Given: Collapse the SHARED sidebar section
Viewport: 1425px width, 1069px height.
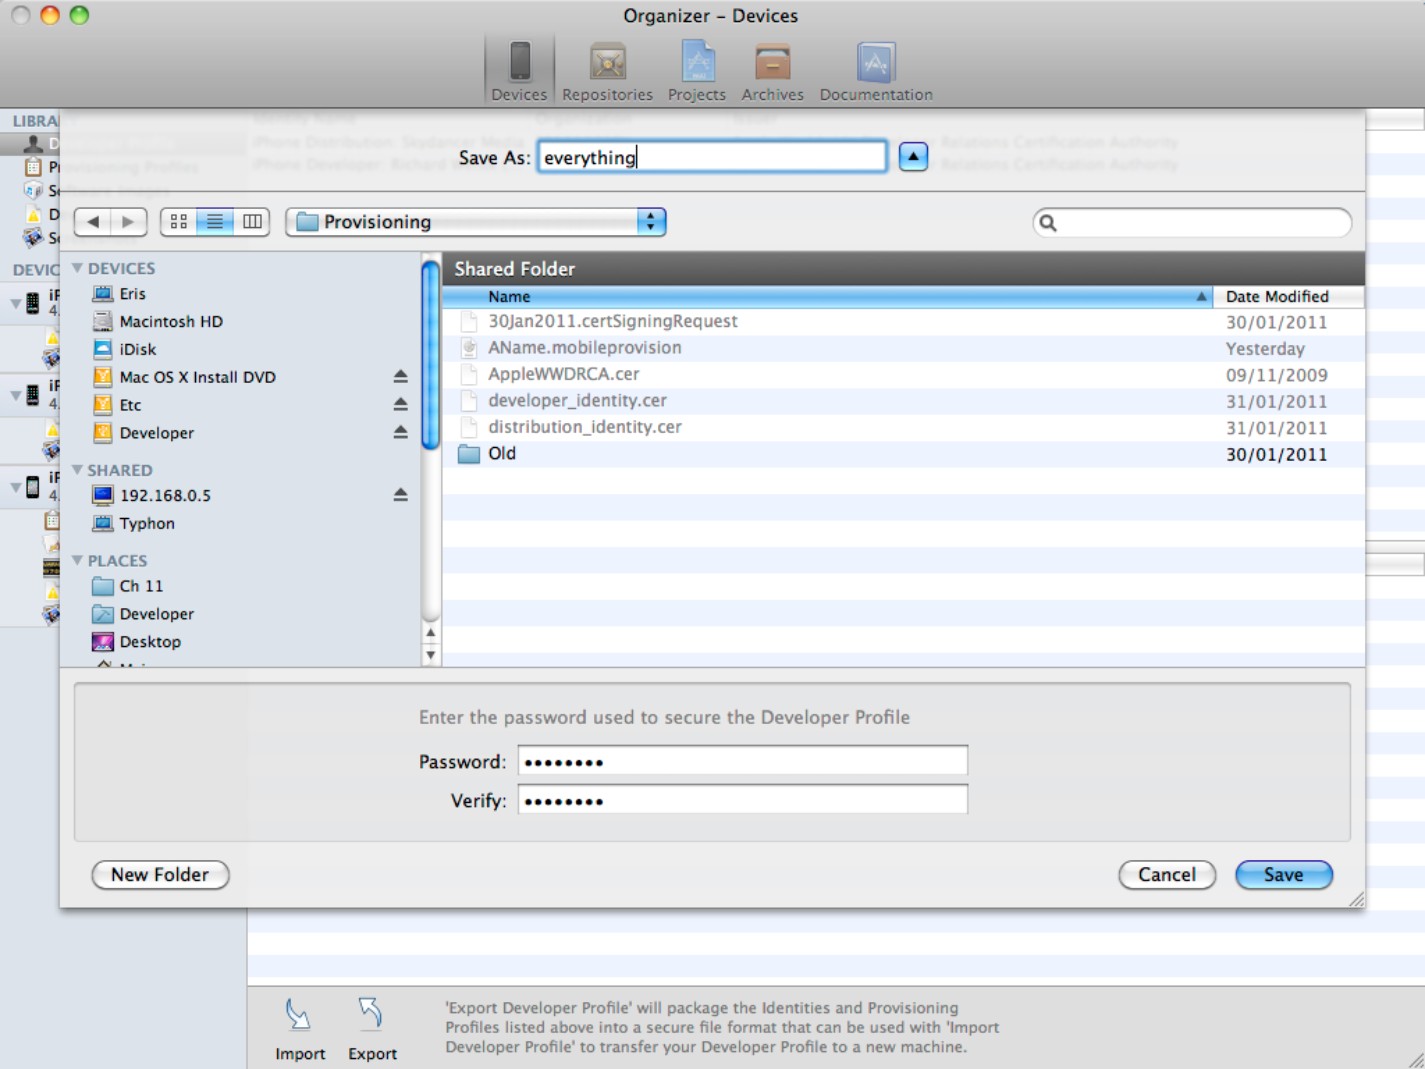Looking at the screenshot, I should pyautogui.click(x=77, y=470).
